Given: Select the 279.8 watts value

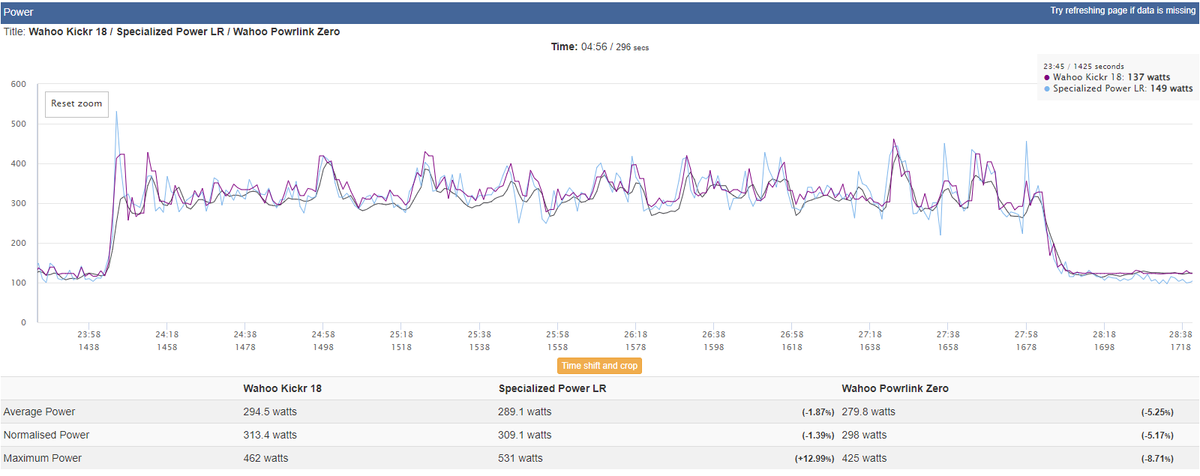Looking at the screenshot, I should [x=871, y=412].
